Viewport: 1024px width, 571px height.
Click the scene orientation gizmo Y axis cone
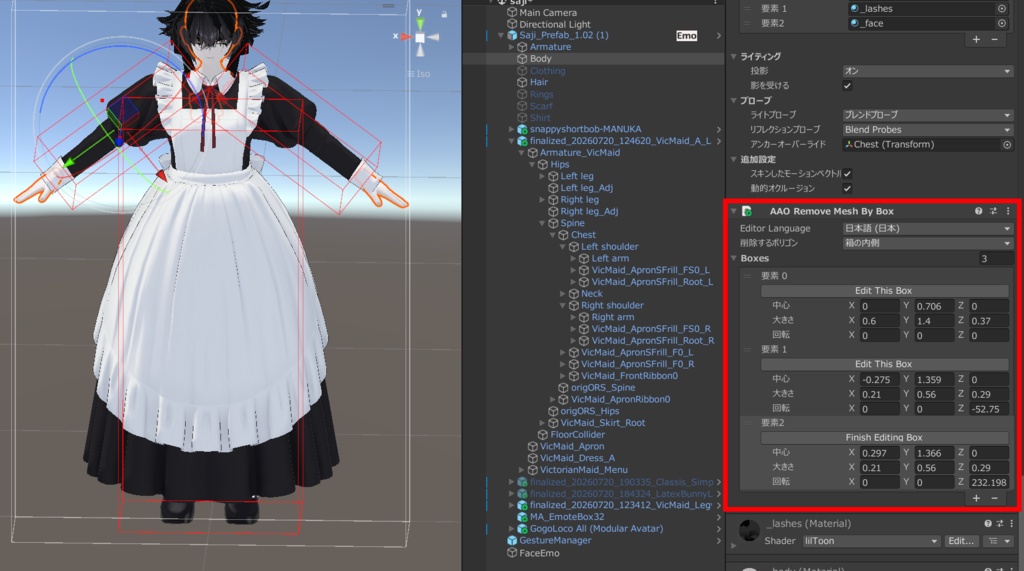pos(420,23)
